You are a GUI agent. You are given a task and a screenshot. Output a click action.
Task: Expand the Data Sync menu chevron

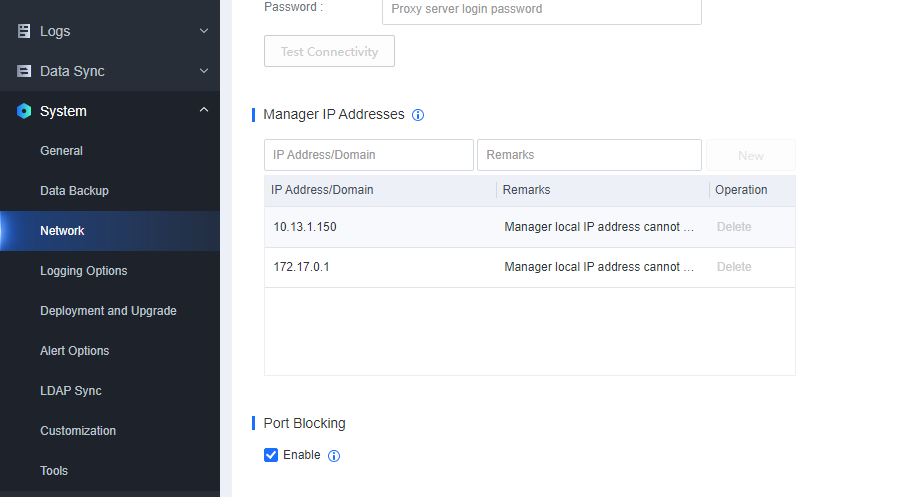point(204,71)
